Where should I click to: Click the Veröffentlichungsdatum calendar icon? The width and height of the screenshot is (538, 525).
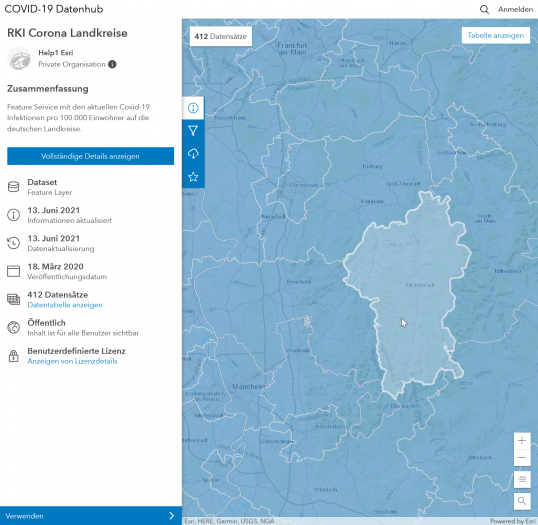point(13,271)
